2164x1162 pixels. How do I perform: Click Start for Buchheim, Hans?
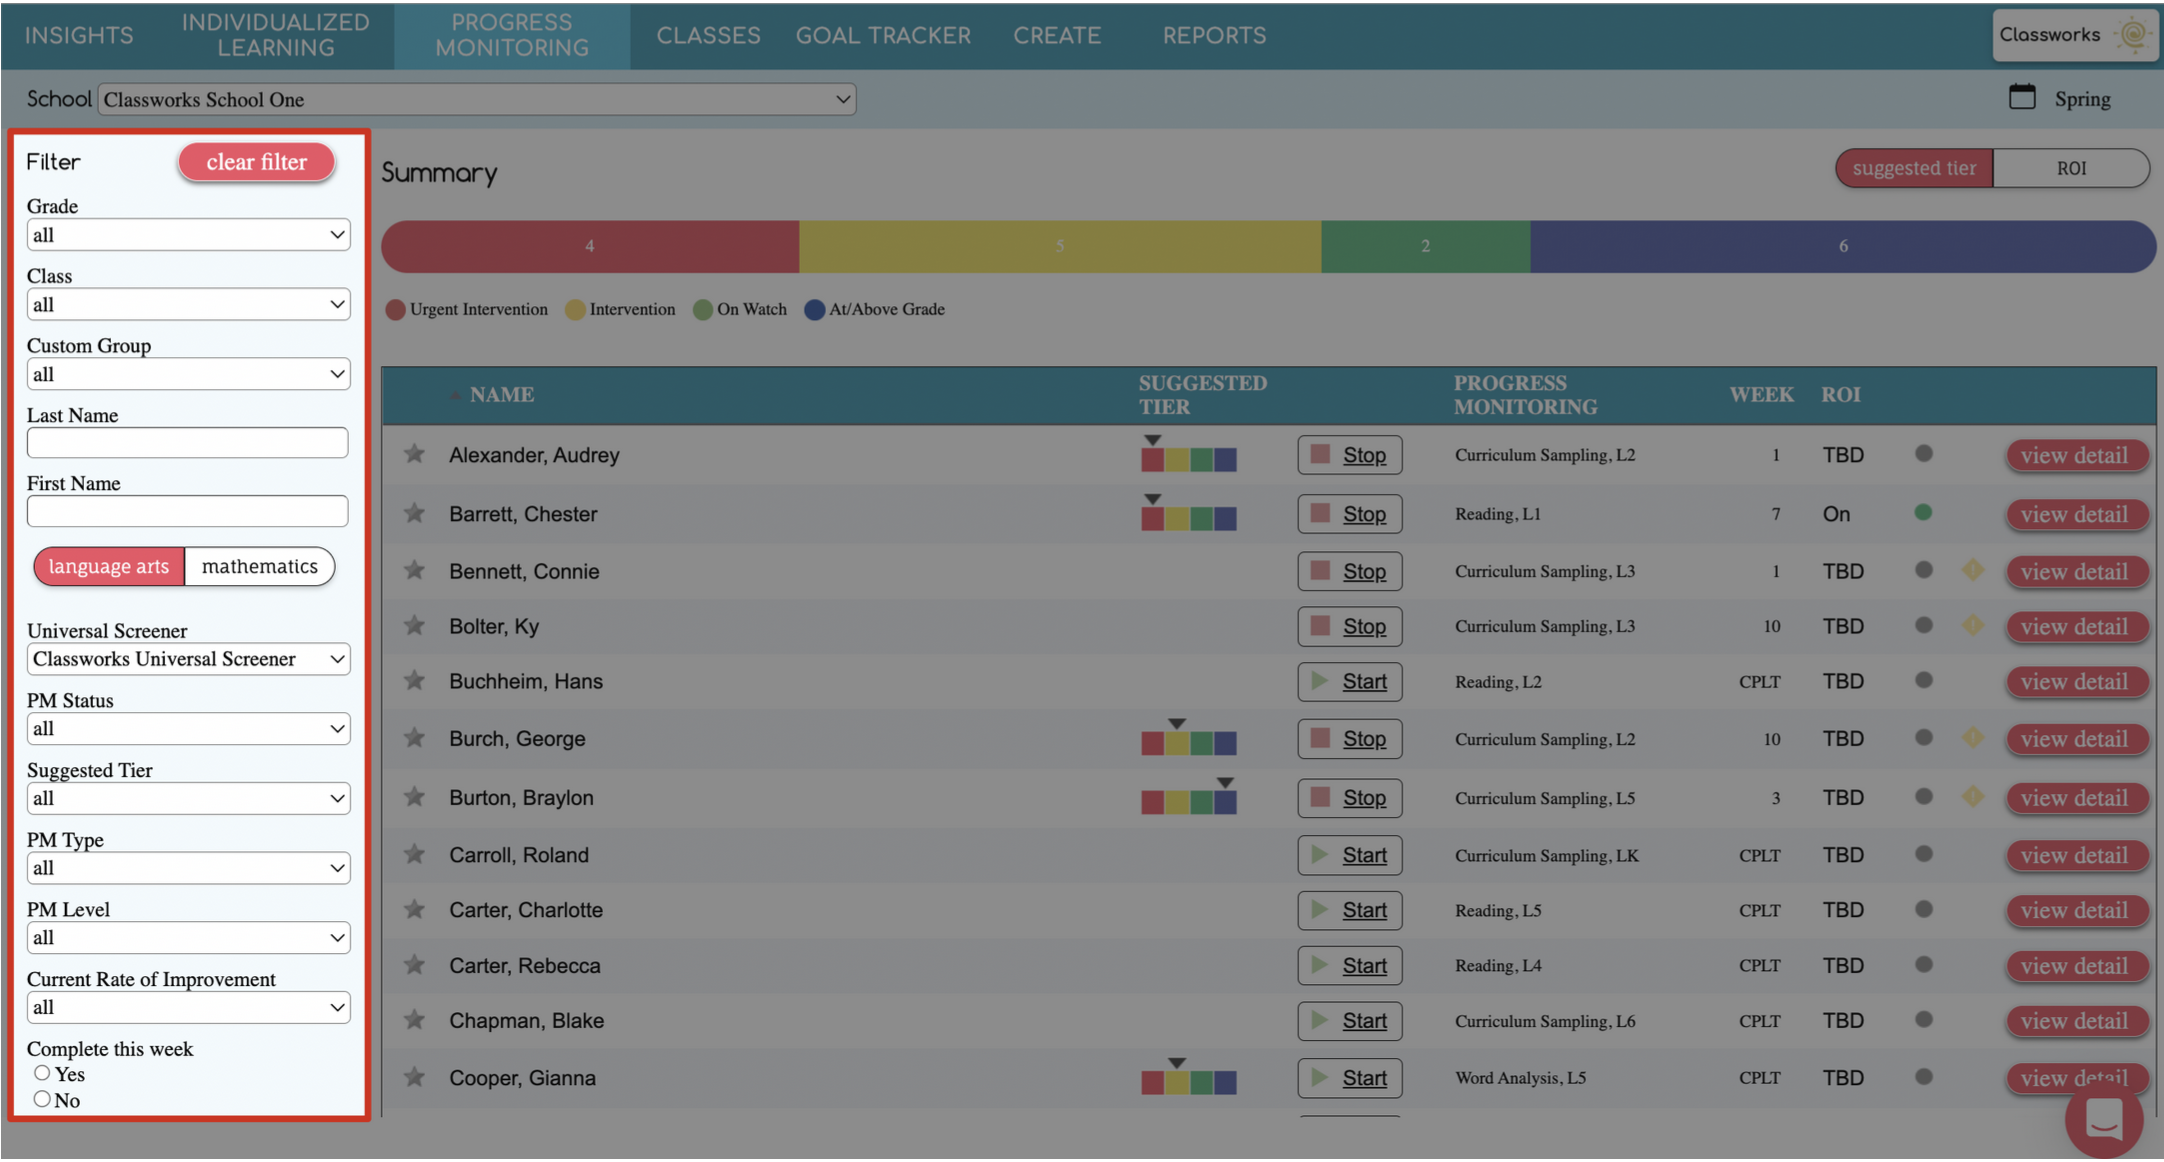tap(1349, 682)
